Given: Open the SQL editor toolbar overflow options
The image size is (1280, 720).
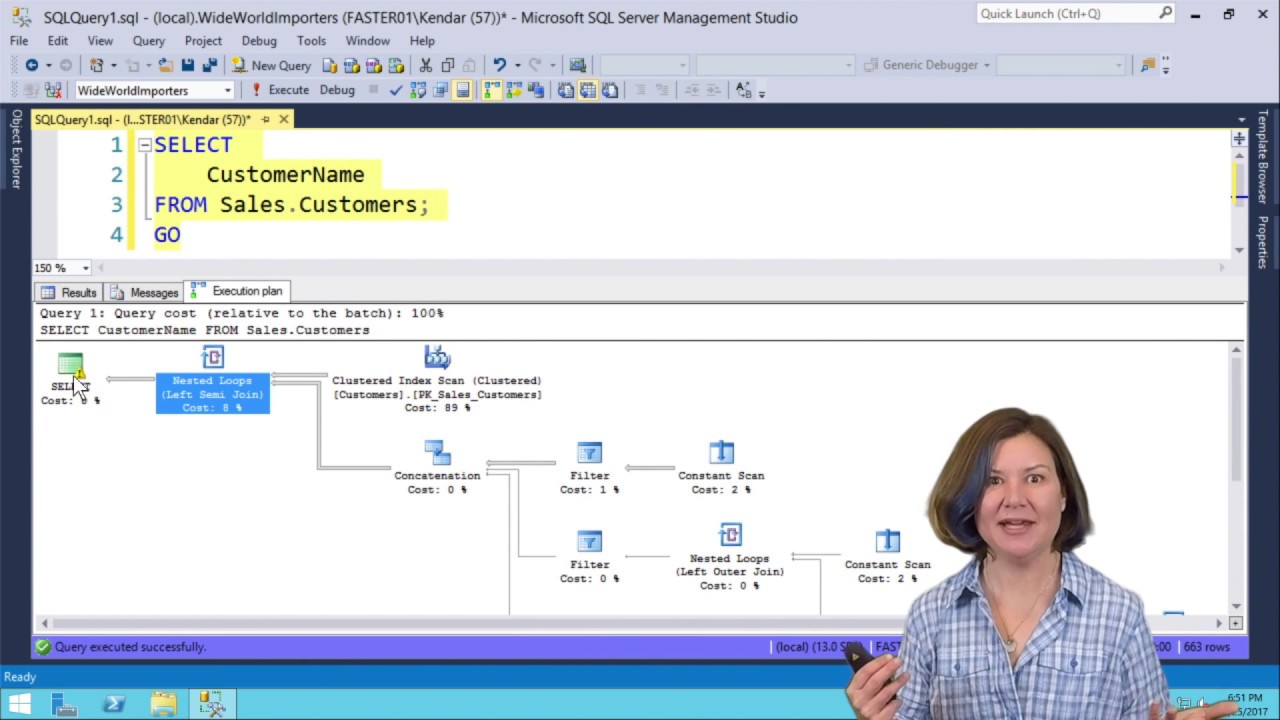Looking at the screenshot, I should pos(762,92).
